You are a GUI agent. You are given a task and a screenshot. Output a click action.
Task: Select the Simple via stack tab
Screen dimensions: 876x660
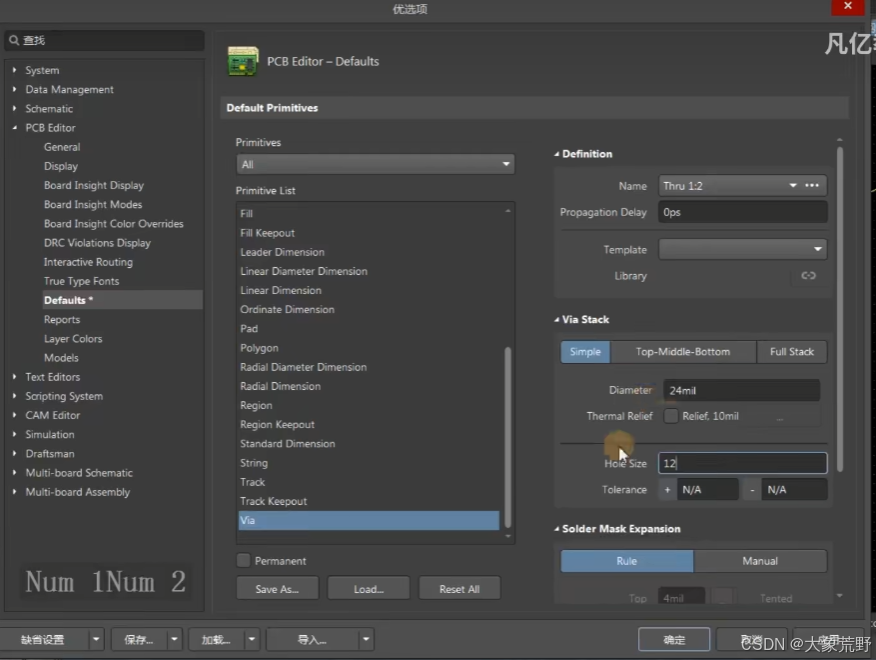585,352
